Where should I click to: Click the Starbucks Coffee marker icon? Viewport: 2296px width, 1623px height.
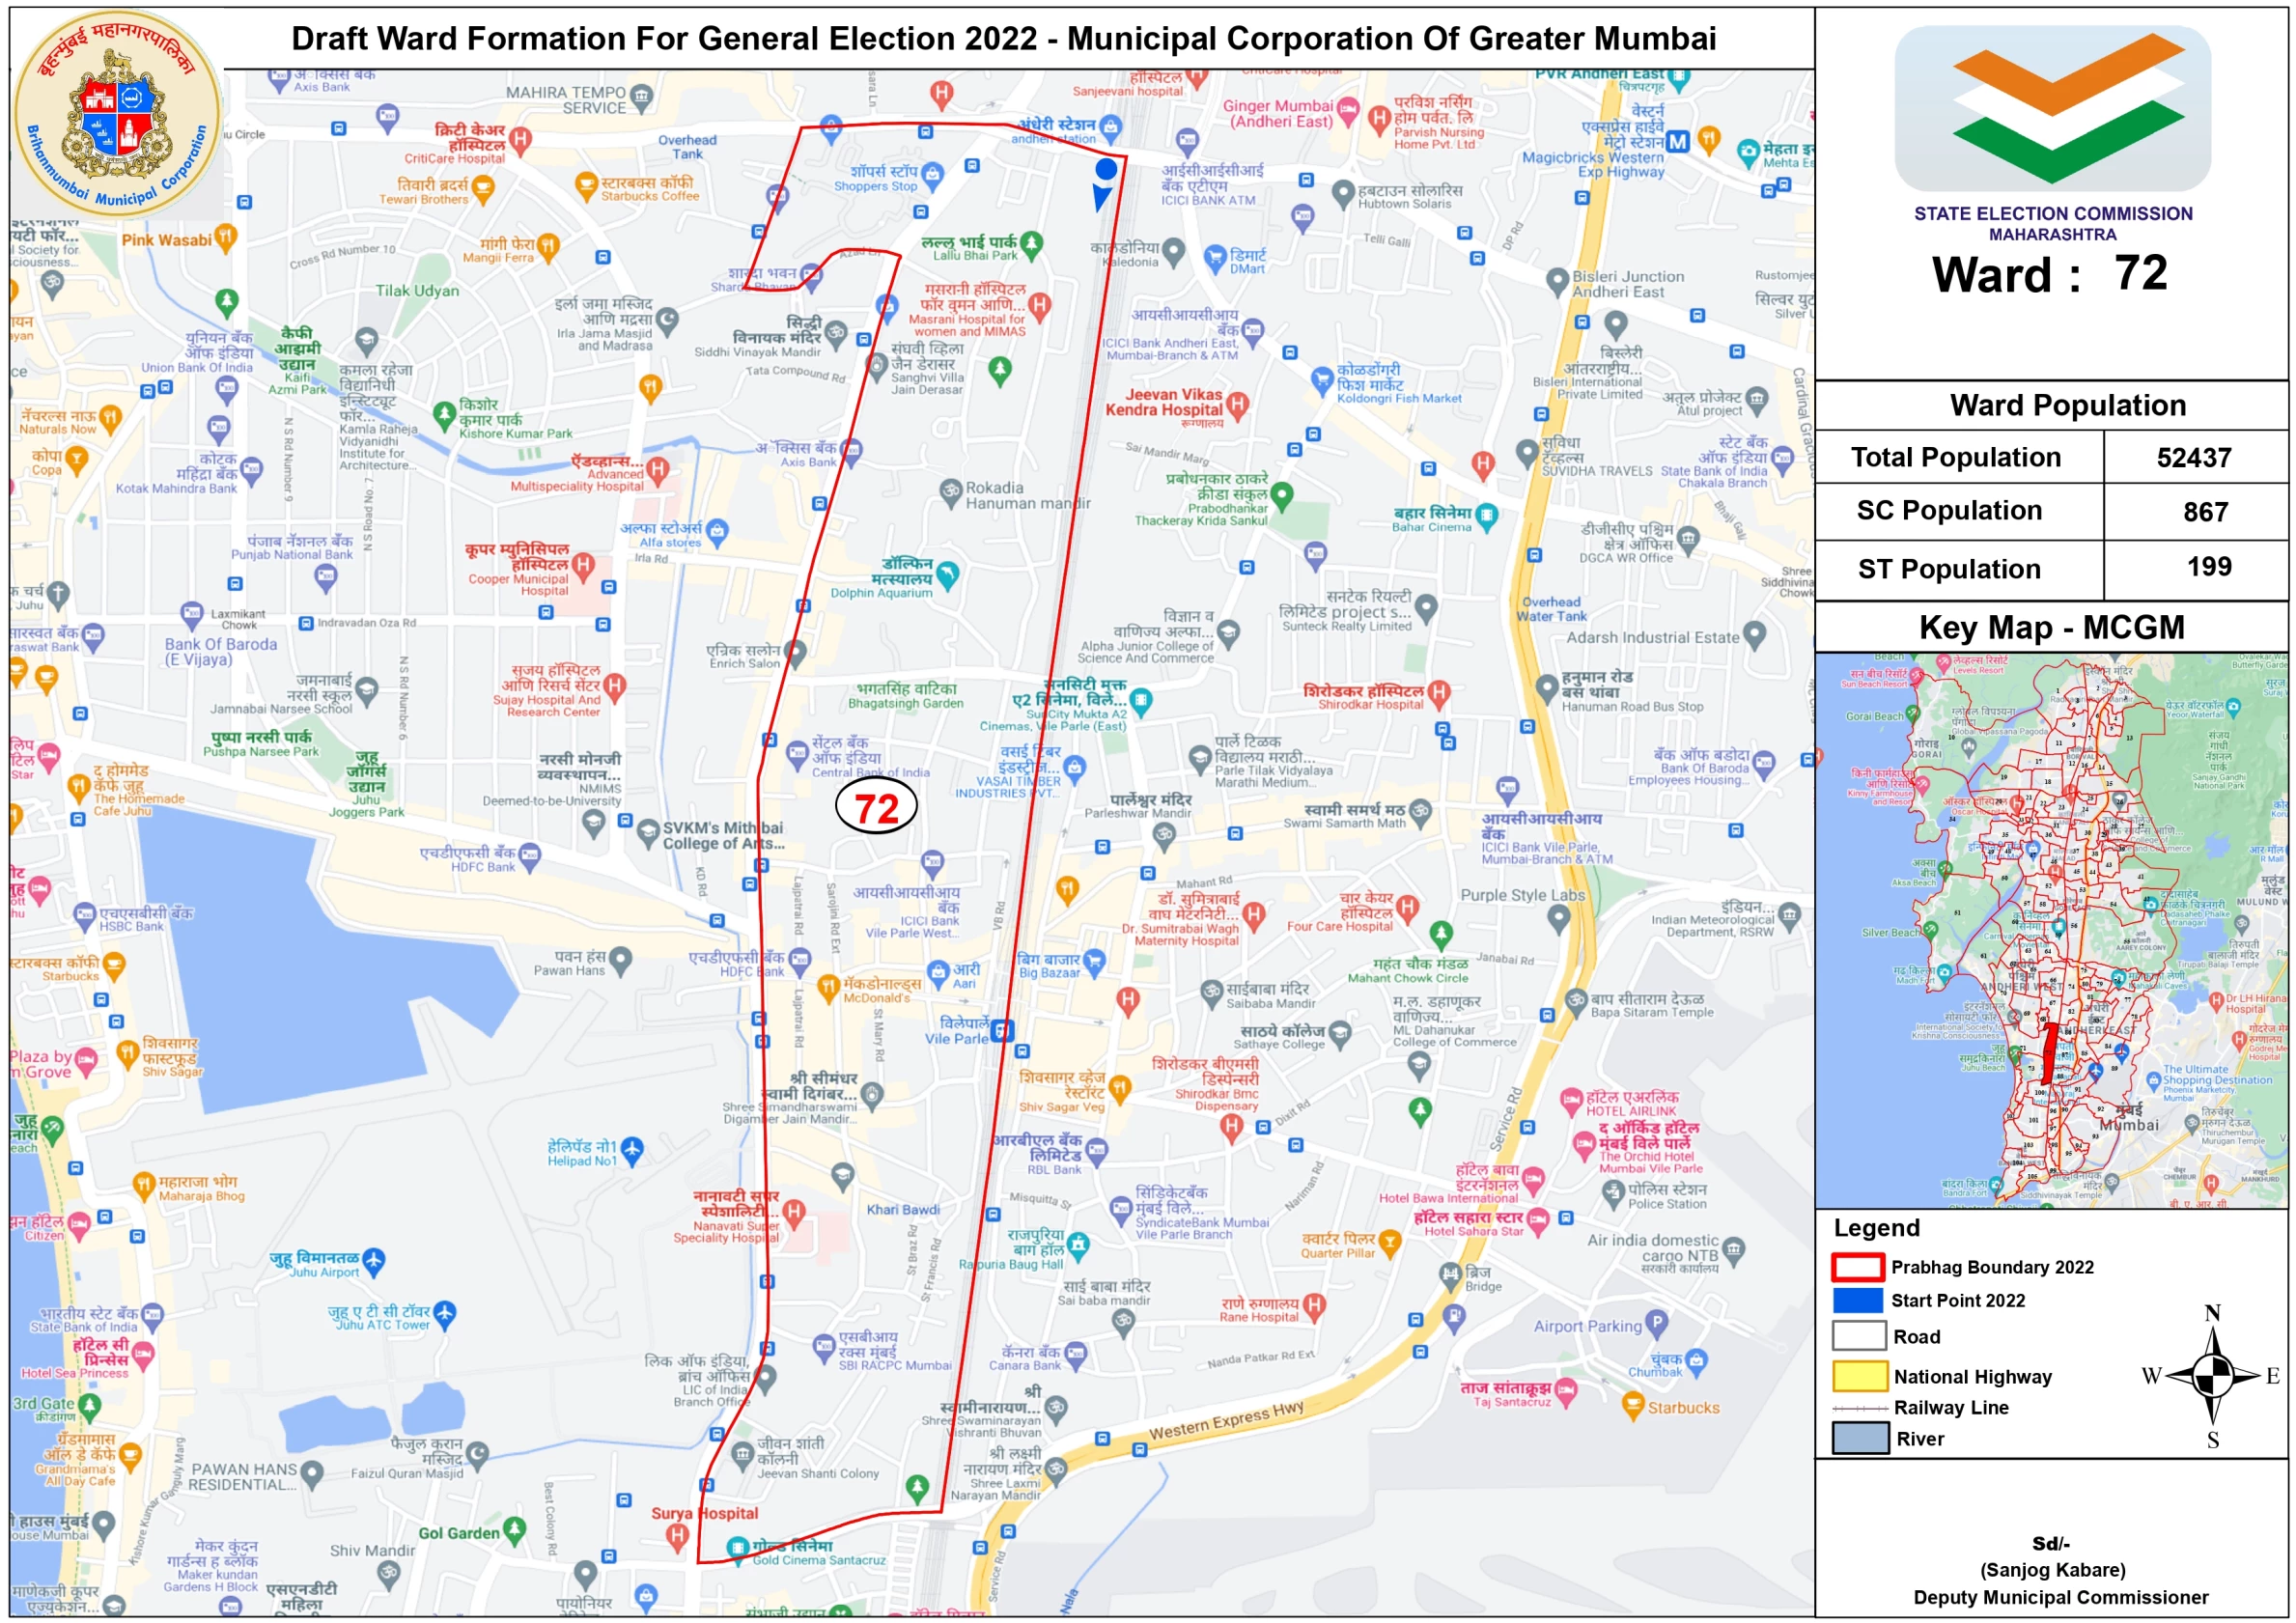(587, 184)
